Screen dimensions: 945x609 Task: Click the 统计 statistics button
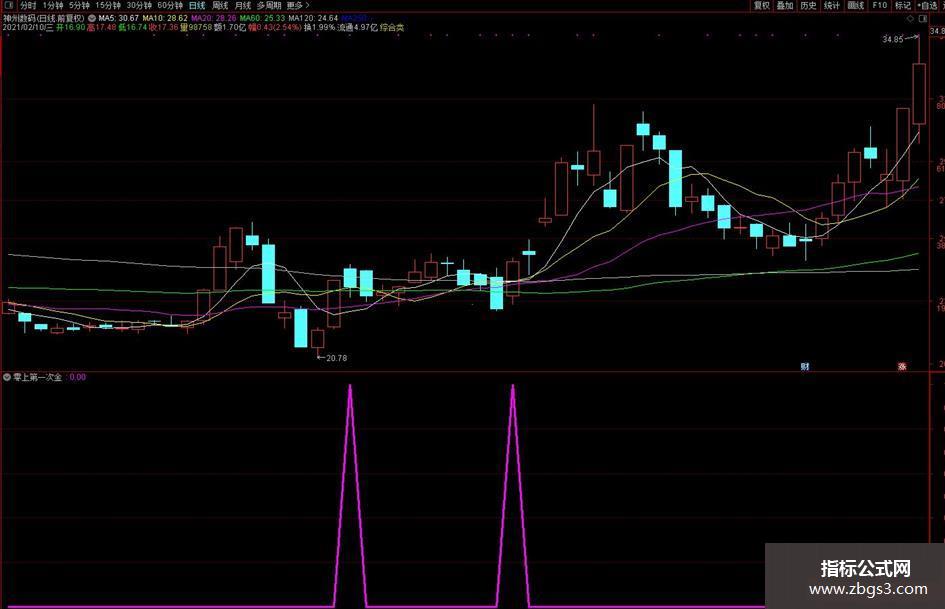pos(832,5)
